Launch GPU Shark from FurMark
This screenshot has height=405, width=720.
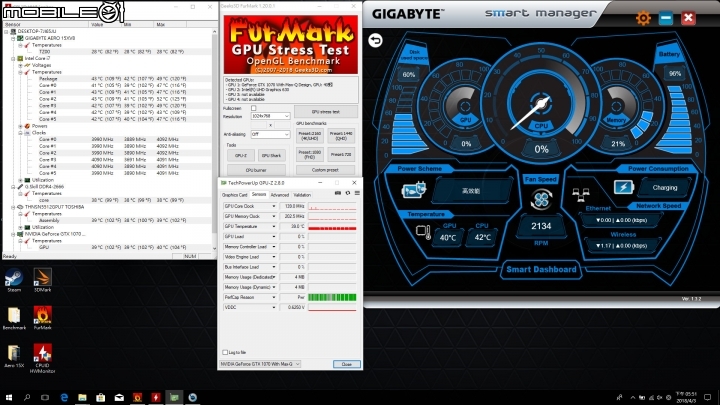point(271,155)
